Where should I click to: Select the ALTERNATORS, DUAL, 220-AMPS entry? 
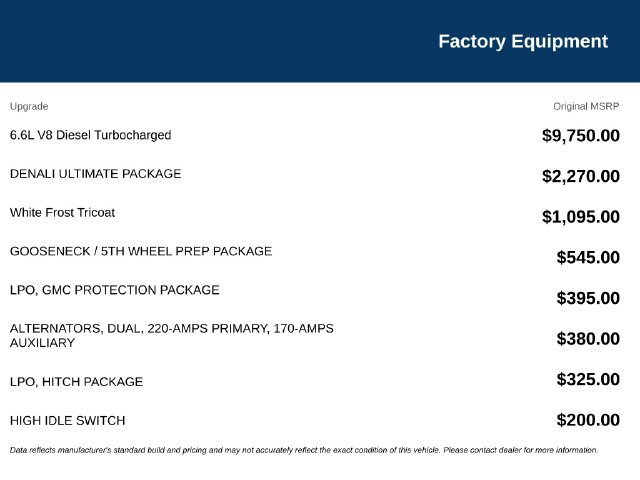click(x=172, y=336)
